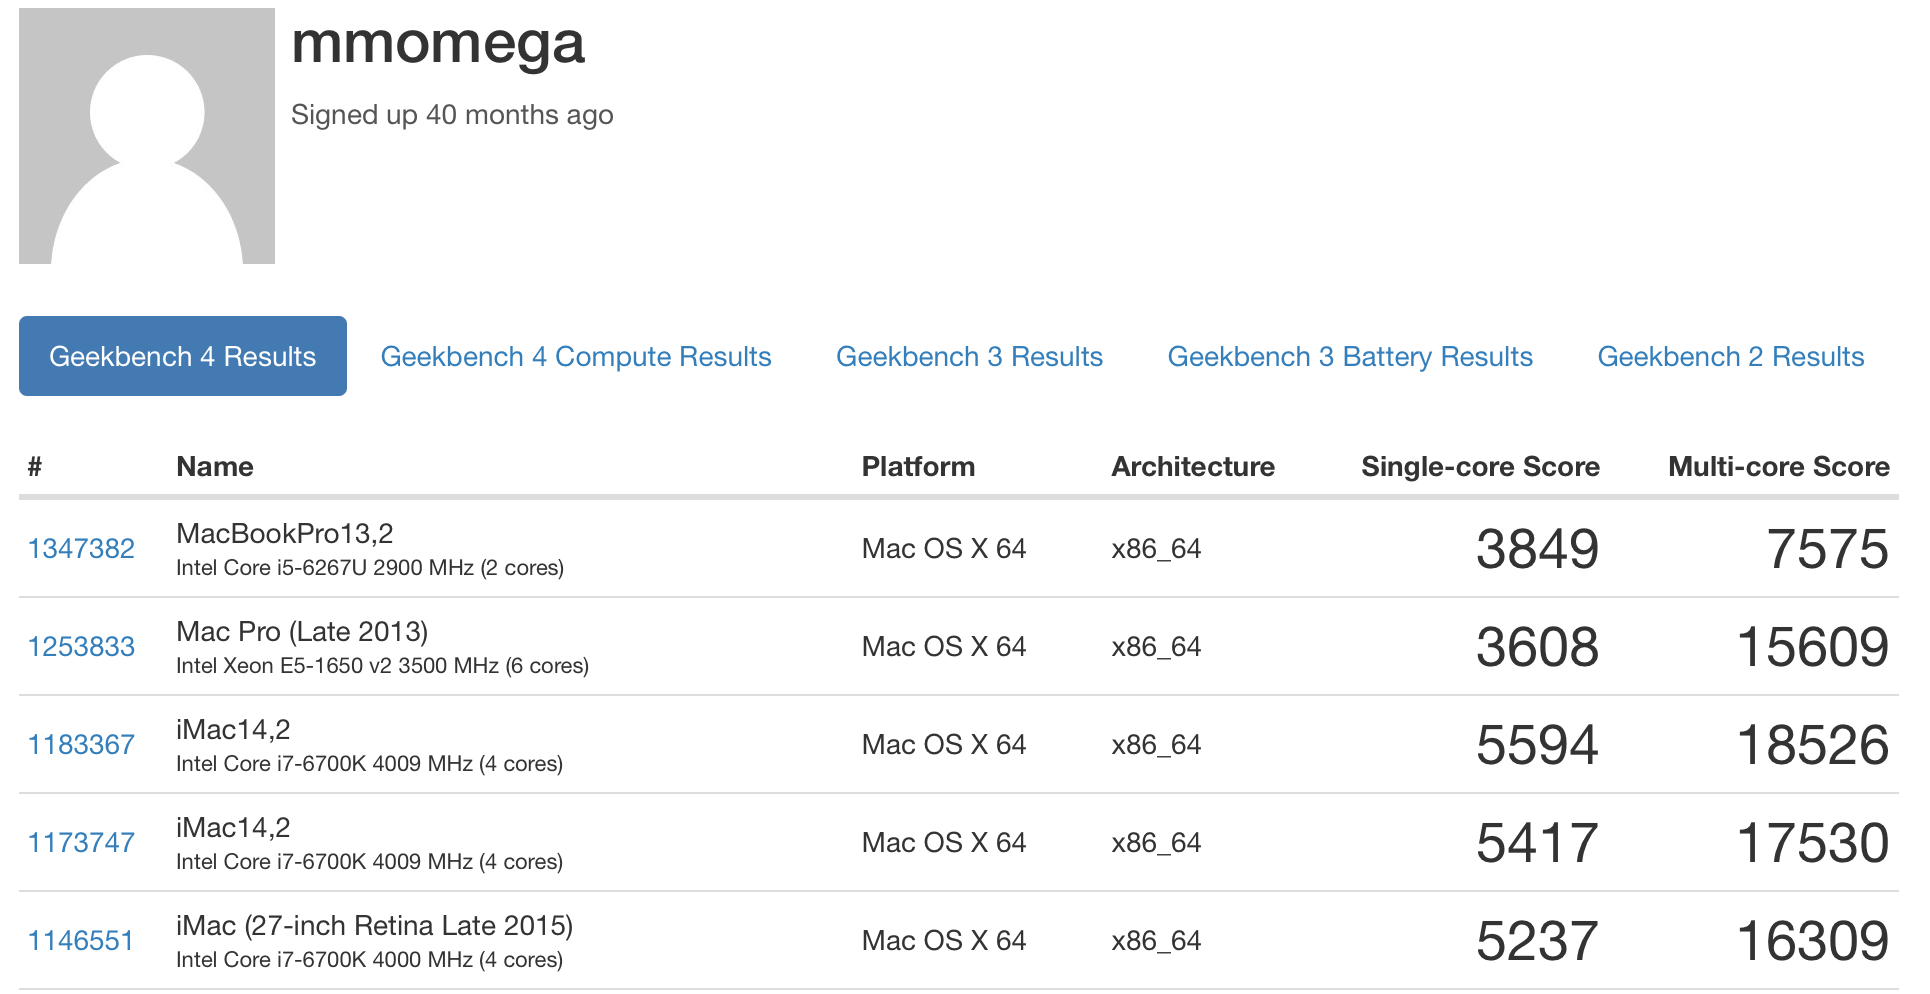Open result link 1146551

tap(81, 941)
